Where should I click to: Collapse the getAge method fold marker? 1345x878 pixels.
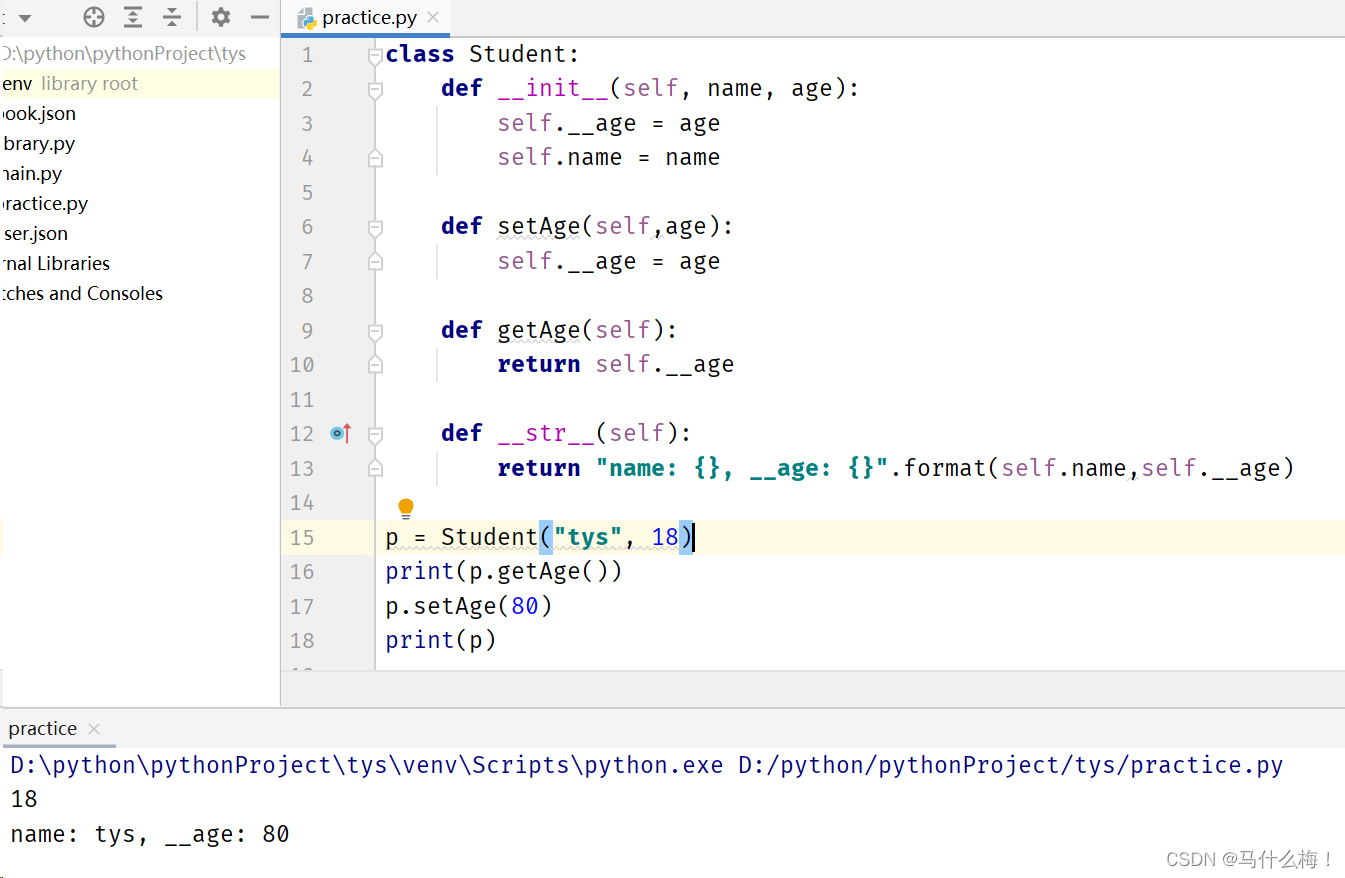point(375,330)
